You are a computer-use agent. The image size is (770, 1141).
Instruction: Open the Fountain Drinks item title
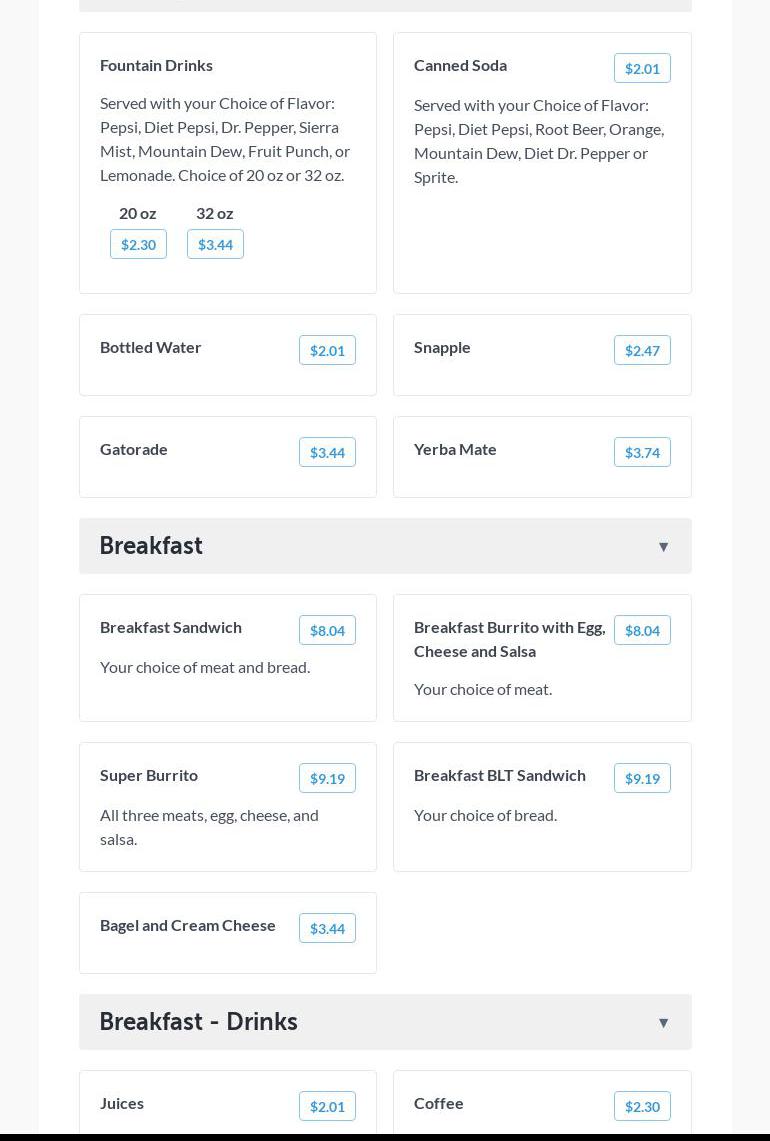click(156, 65)
